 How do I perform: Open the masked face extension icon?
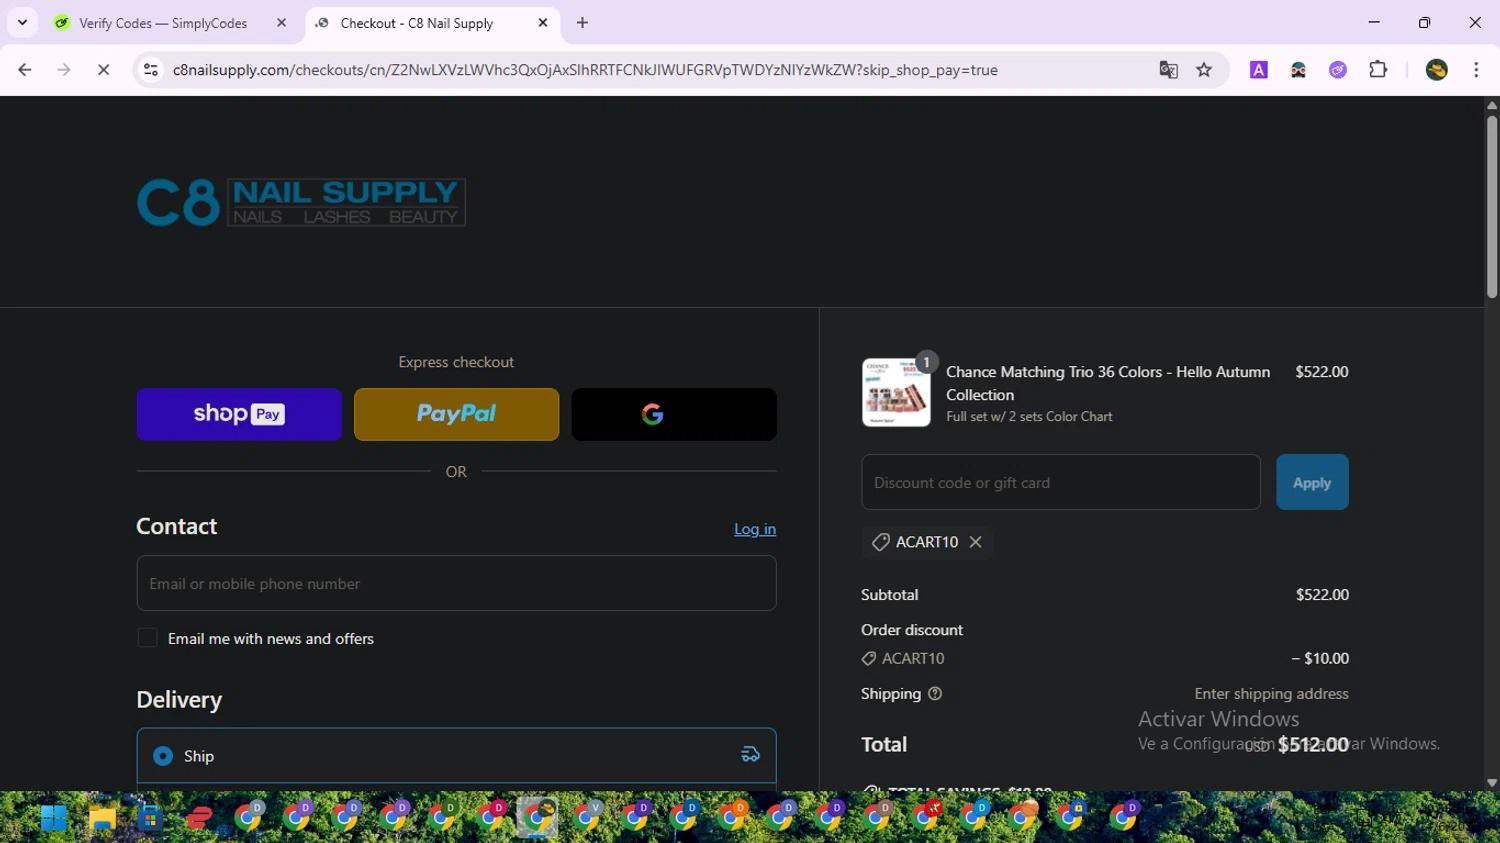click(1298, 70)
